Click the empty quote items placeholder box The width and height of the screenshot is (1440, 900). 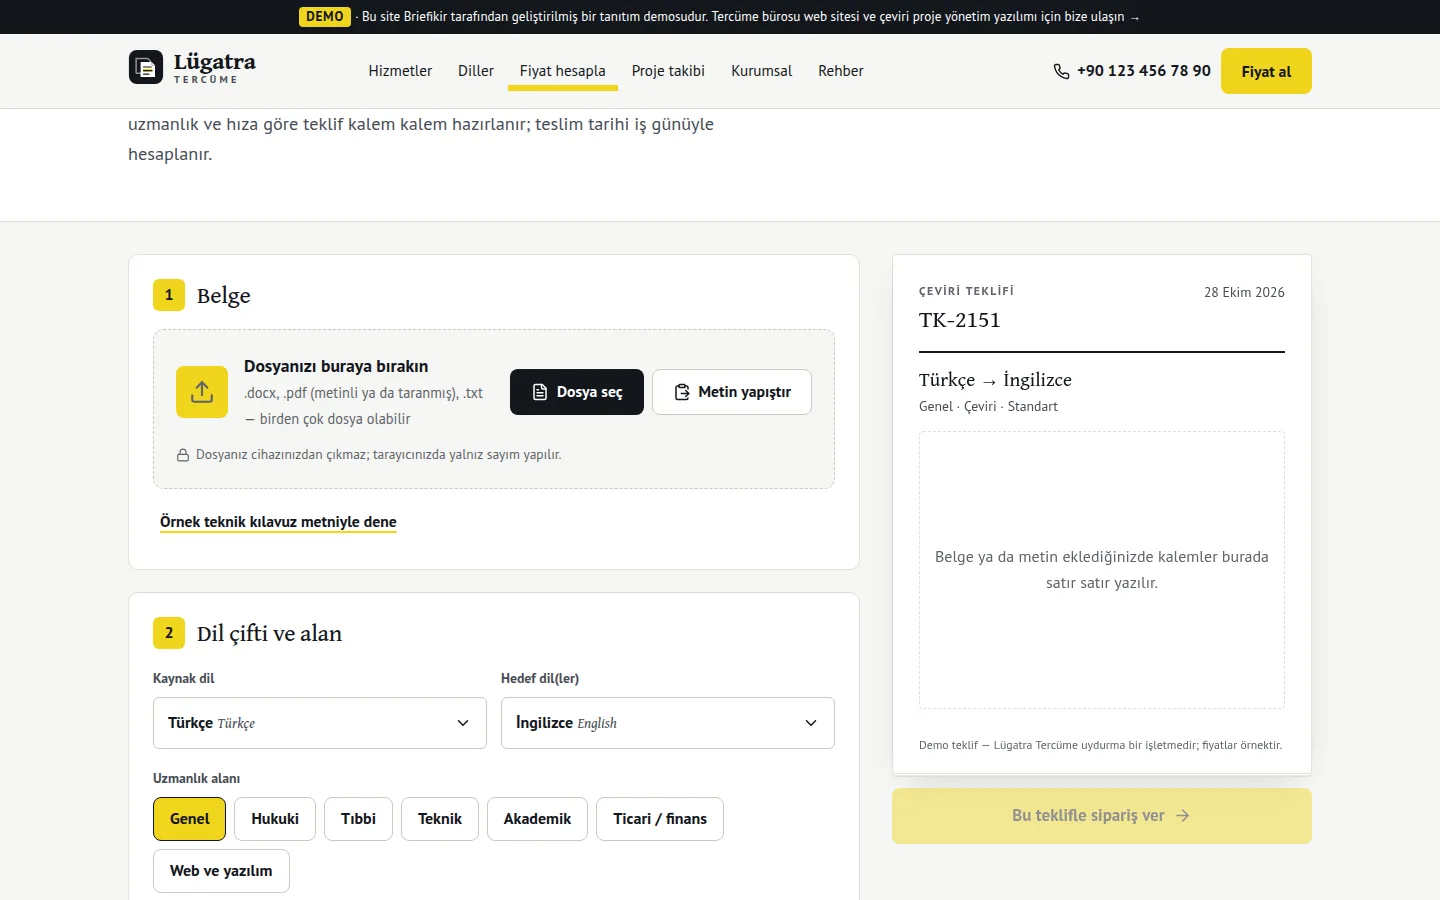point(1102,570)
